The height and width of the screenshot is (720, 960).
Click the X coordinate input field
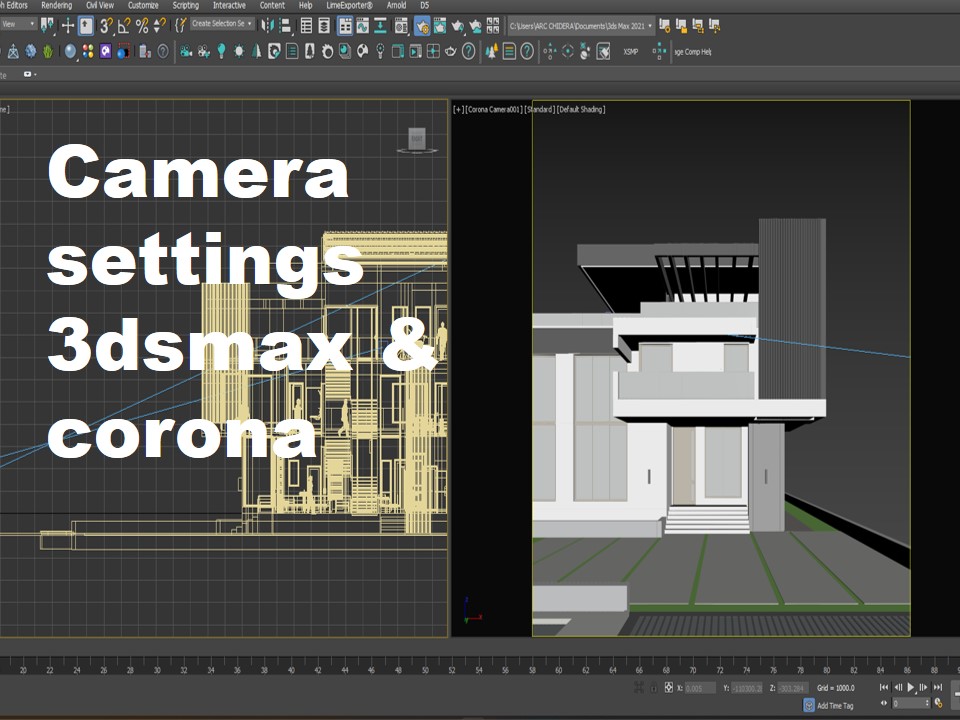pos(699,688)
